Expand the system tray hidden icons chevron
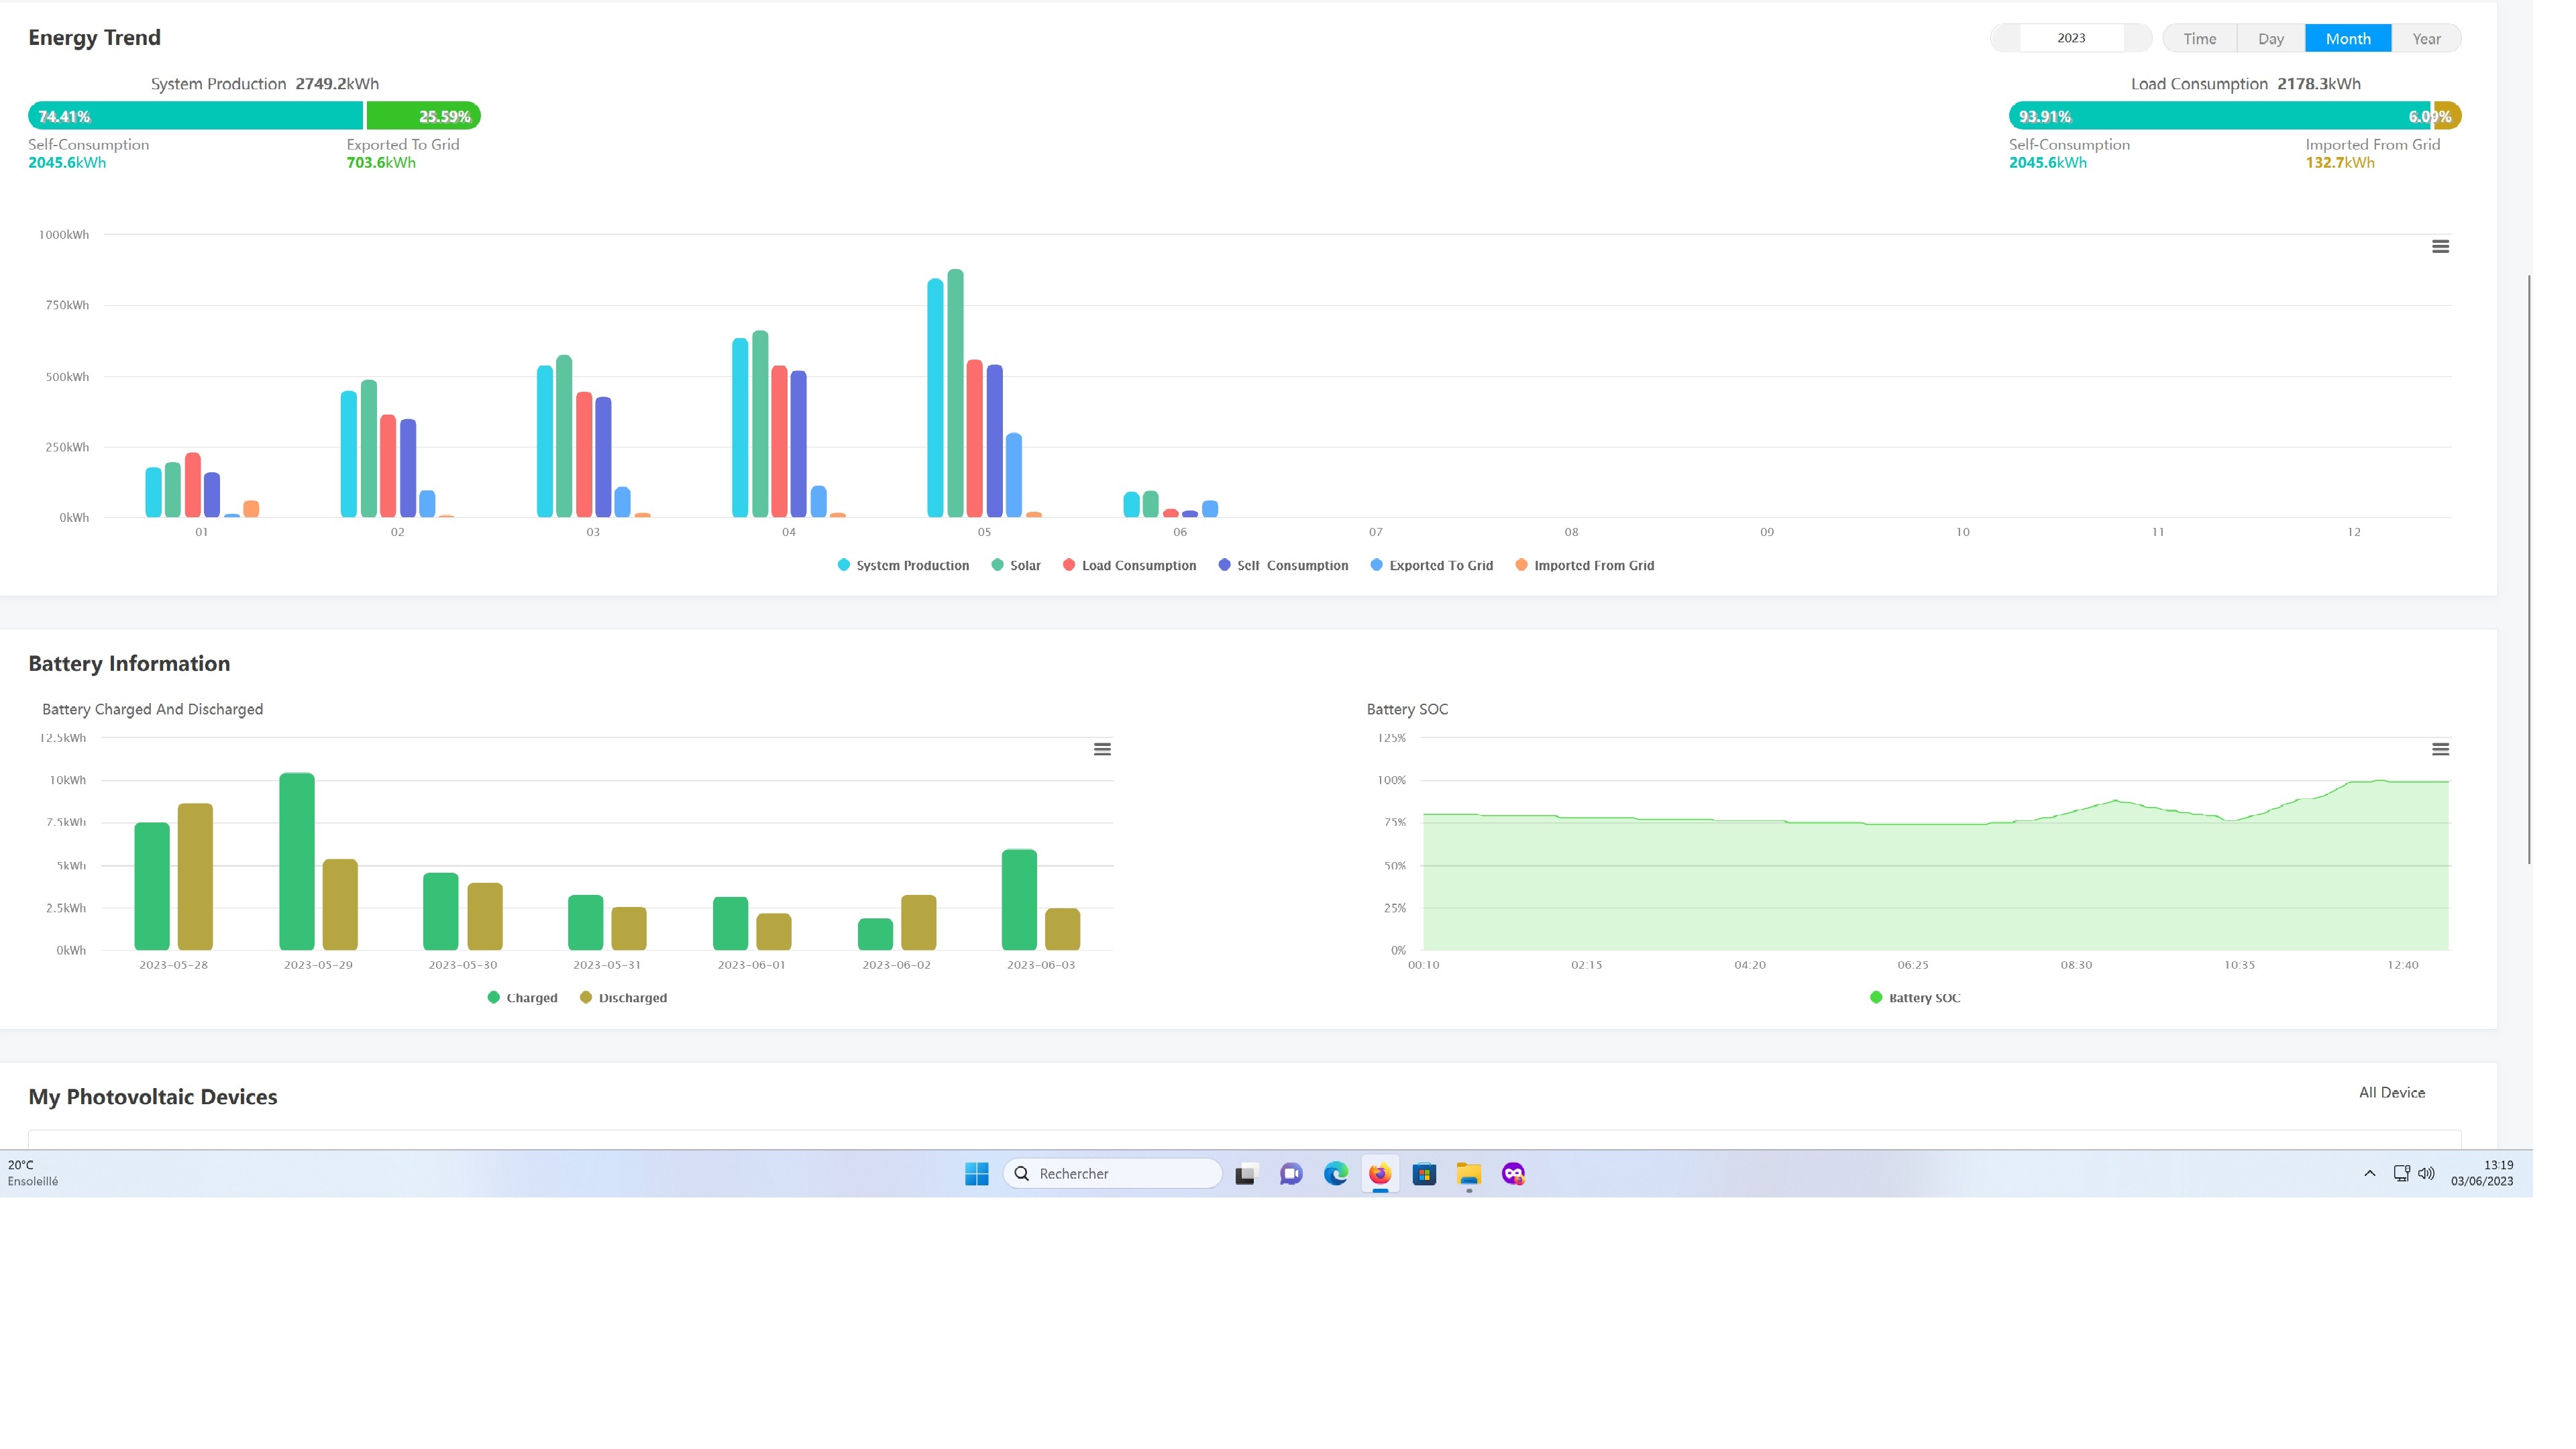The image size is (2576, 1449). point(2369,1173)
